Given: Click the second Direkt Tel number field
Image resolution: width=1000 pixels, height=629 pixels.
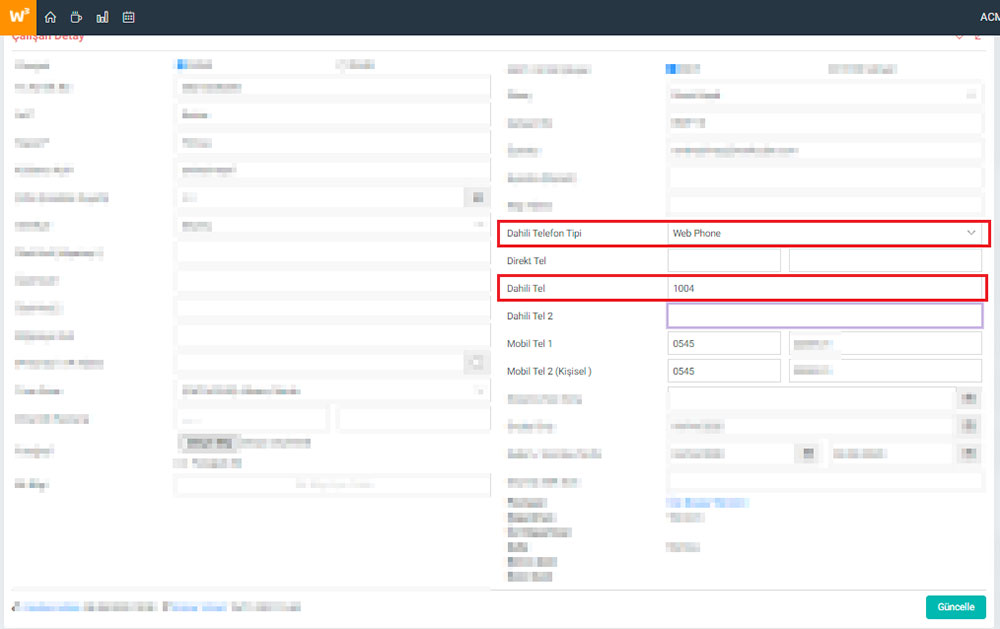Looking at the screenshot, I should [884, 260].
